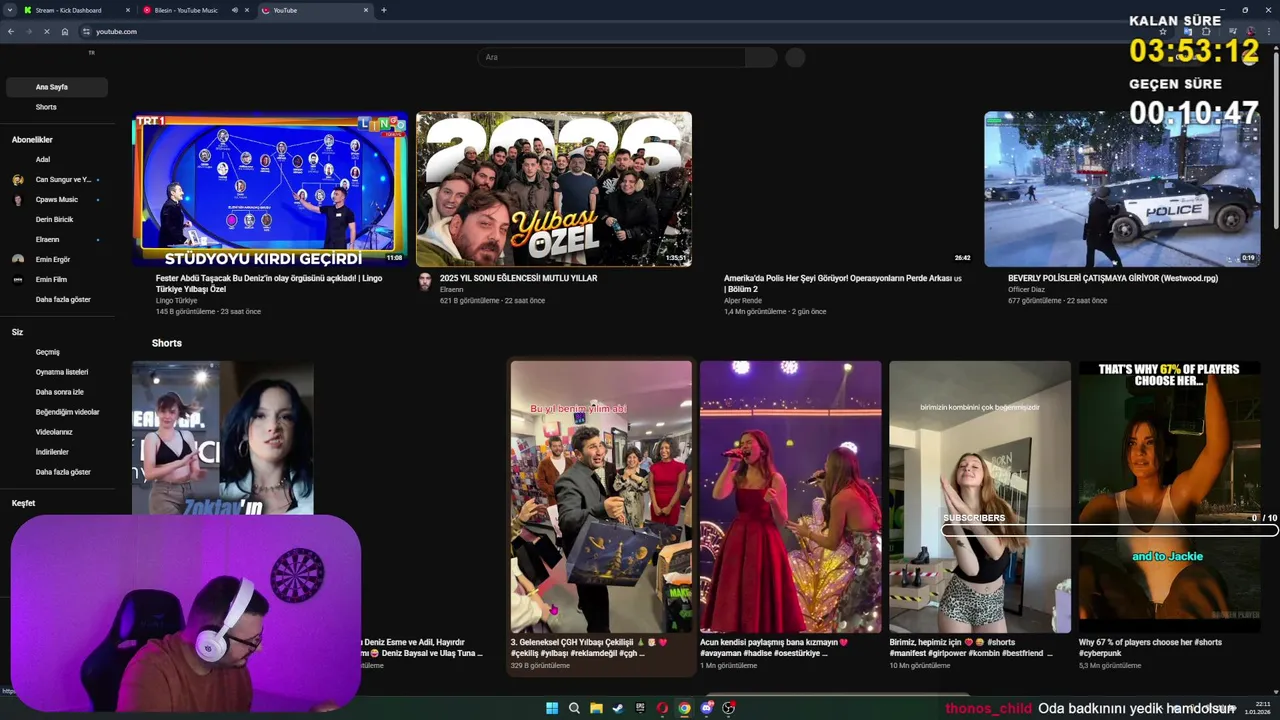Screen dimensions: 1280x720
Task: Open Why 67 % of players title
Action: pos(1150,647)
